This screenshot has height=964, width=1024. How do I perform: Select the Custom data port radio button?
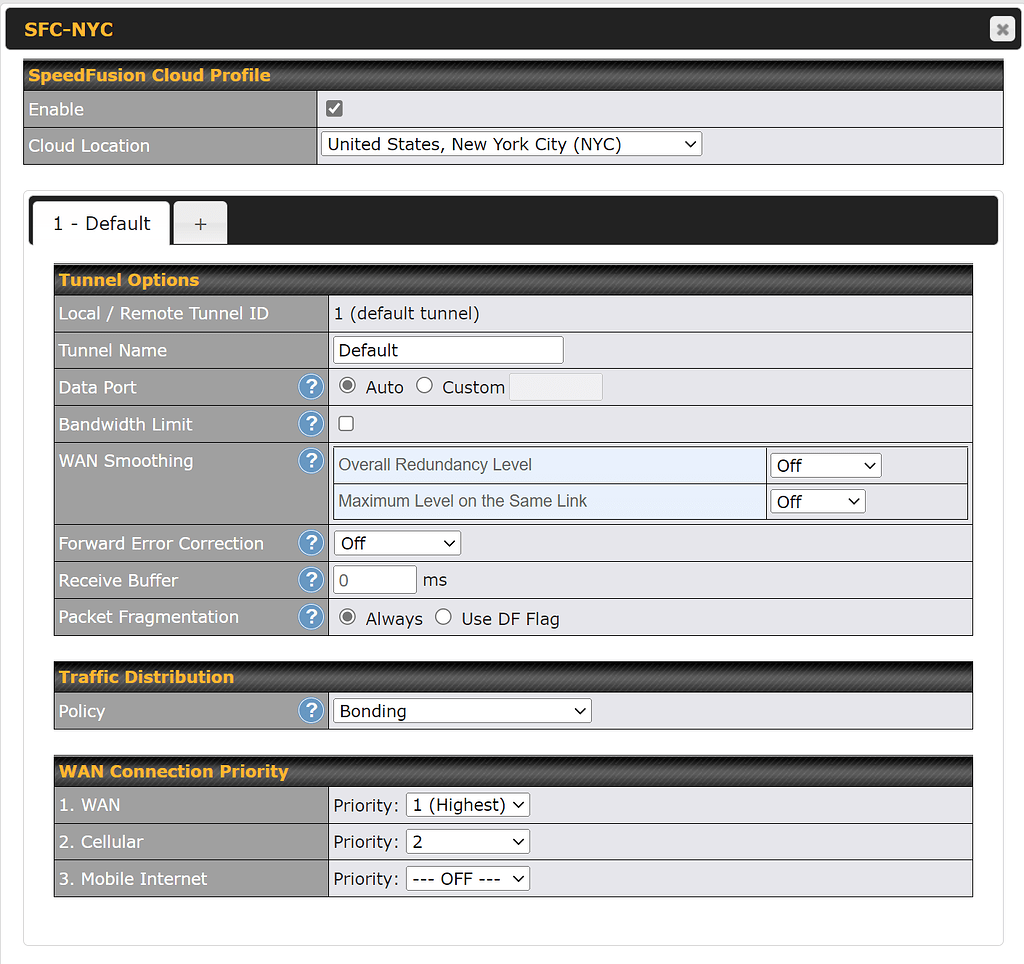(424, 386)
